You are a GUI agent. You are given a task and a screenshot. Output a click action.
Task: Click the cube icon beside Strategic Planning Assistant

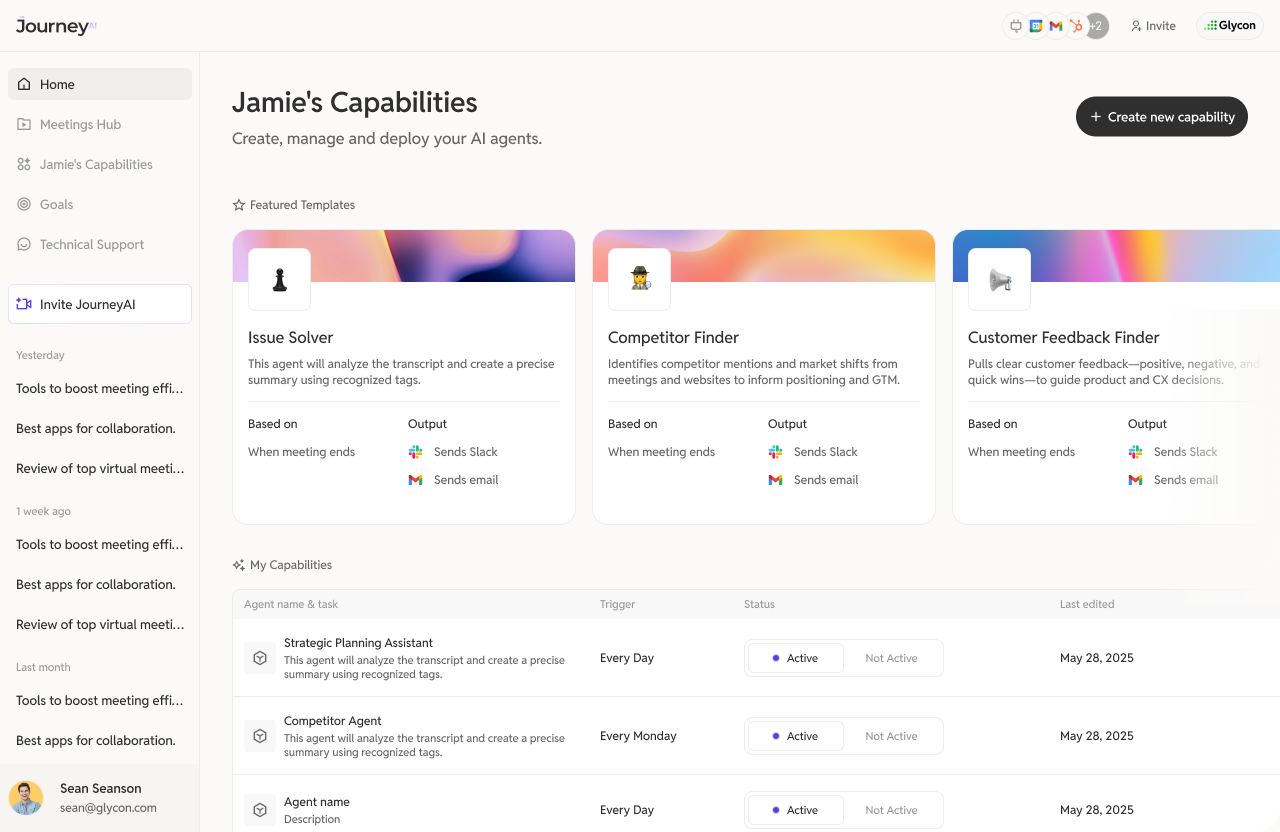click(260, 658)
